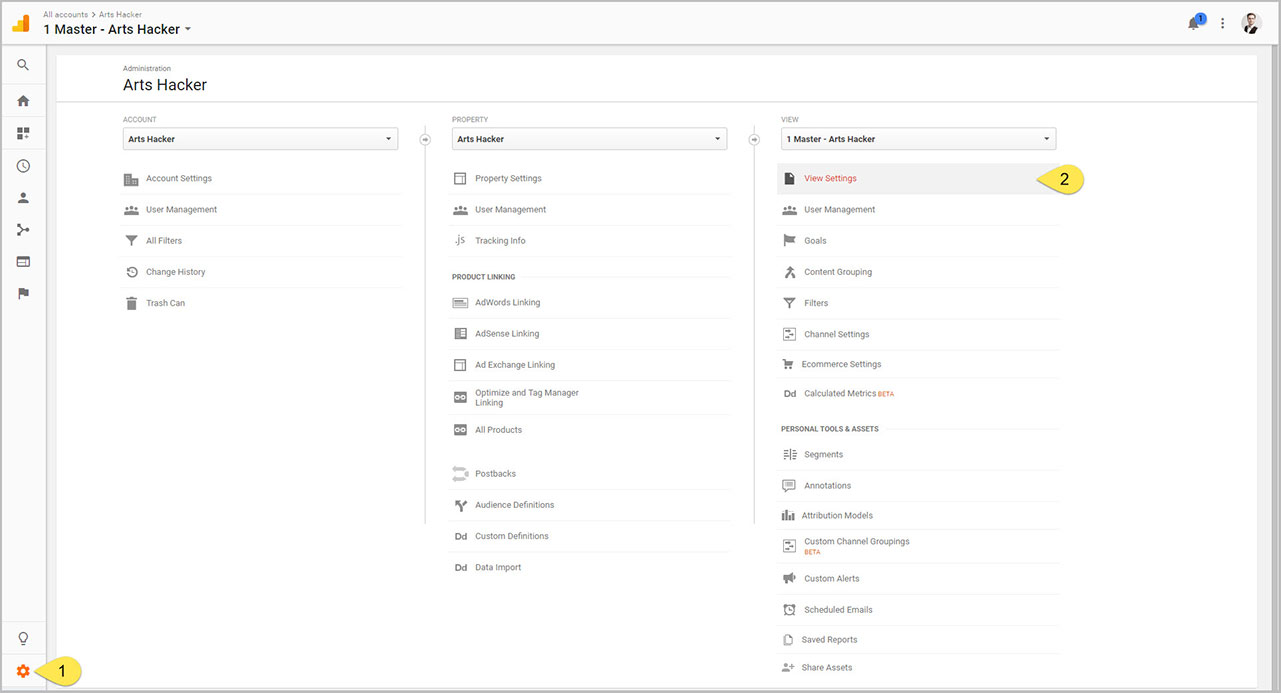Click All accounts breadcrumb
The height and width of the screenshot is (693, 1281).
point(65,15)
